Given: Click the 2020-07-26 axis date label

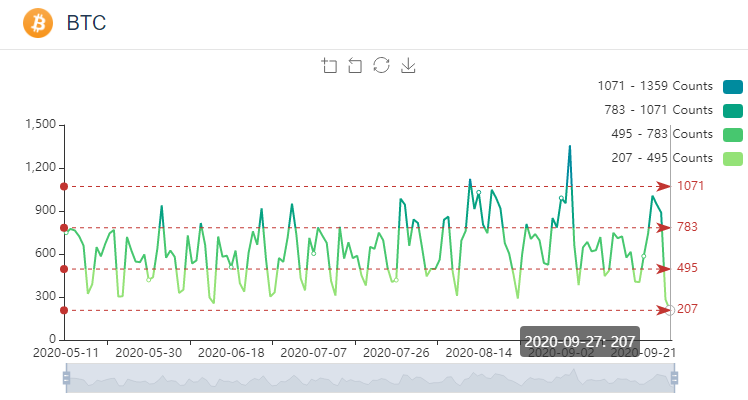Looking at the screenshot, I should click(x=396, y=353).
